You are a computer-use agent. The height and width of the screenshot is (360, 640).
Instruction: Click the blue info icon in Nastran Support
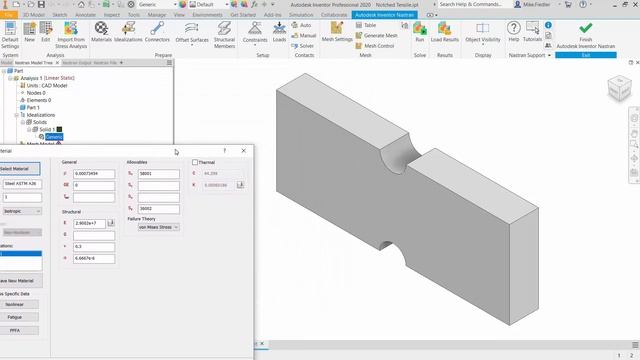pos(548,25)
